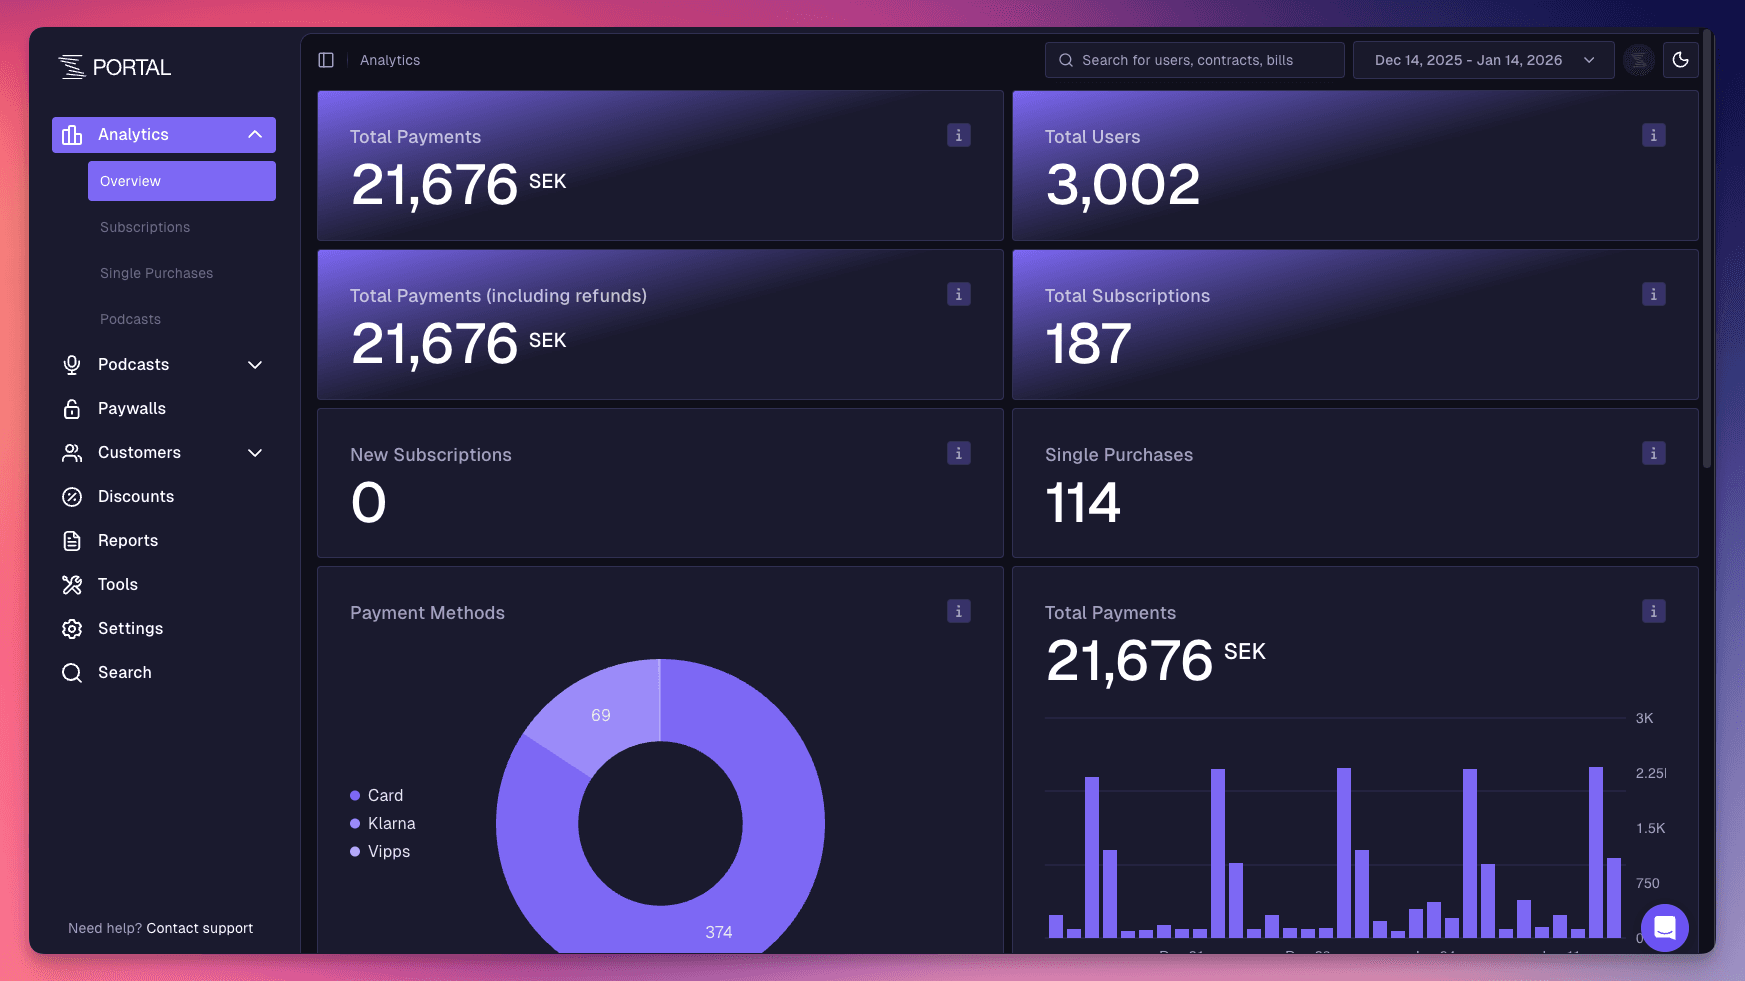Open the date range dropdown

pos(1484,60)
